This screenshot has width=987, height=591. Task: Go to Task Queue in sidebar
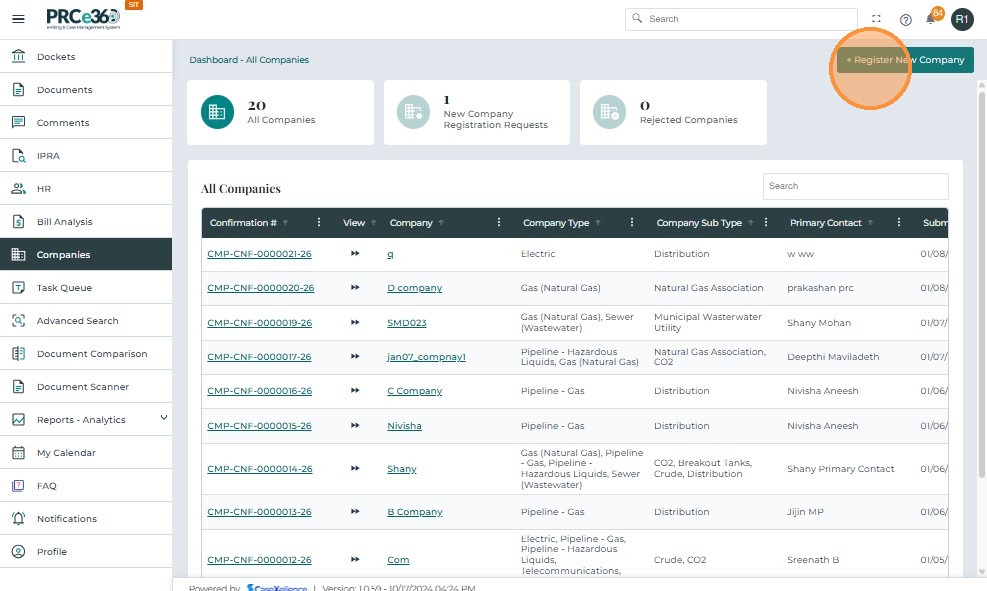(x=64, y=288)
